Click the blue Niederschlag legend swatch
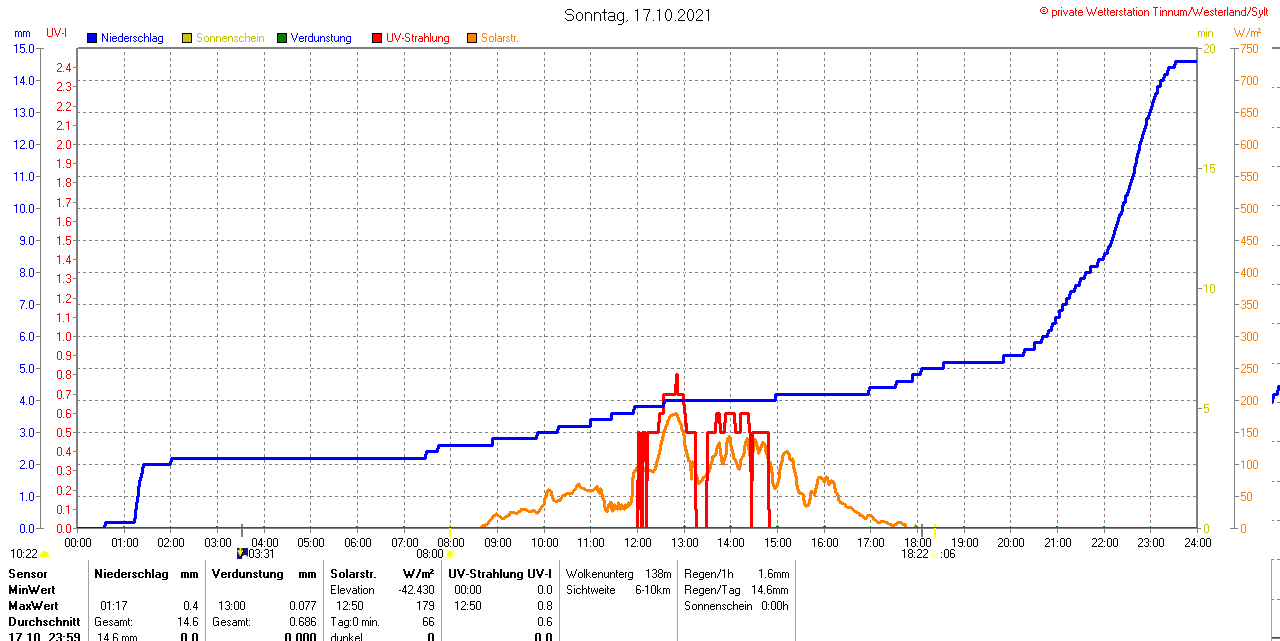Viewport: 1280px width, 641px height. pyautogui.click(x=92, y=38)
